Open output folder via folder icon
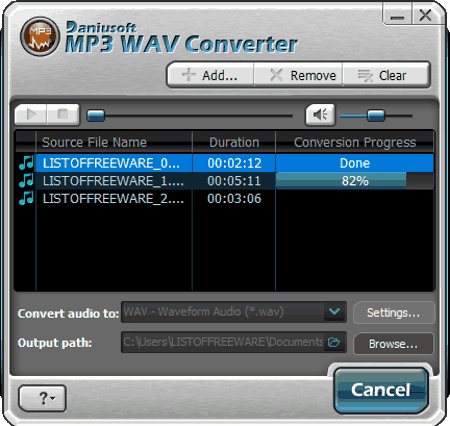Image resolution: width=450 pixels, height=426 pixels. 334,342
